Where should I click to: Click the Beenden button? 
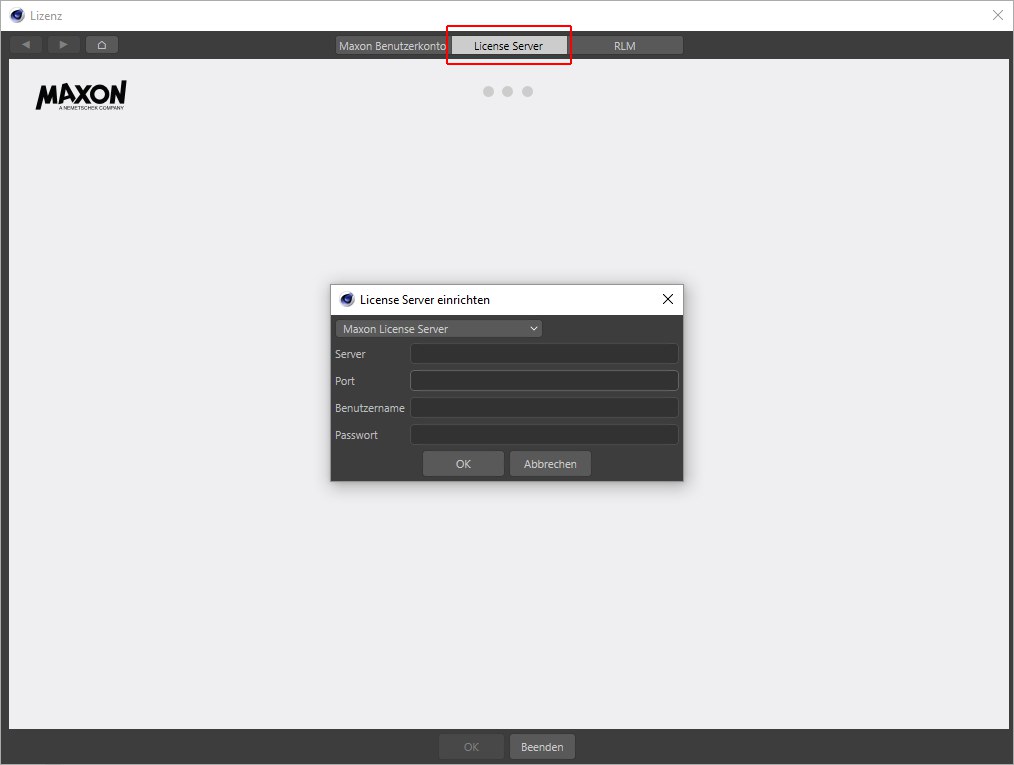click(542, 747)
